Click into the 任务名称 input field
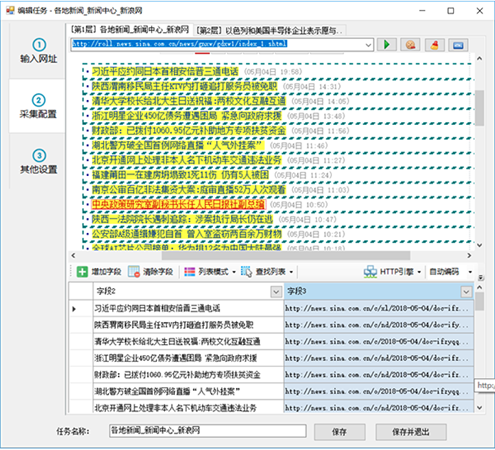 [x=208, y=431]
